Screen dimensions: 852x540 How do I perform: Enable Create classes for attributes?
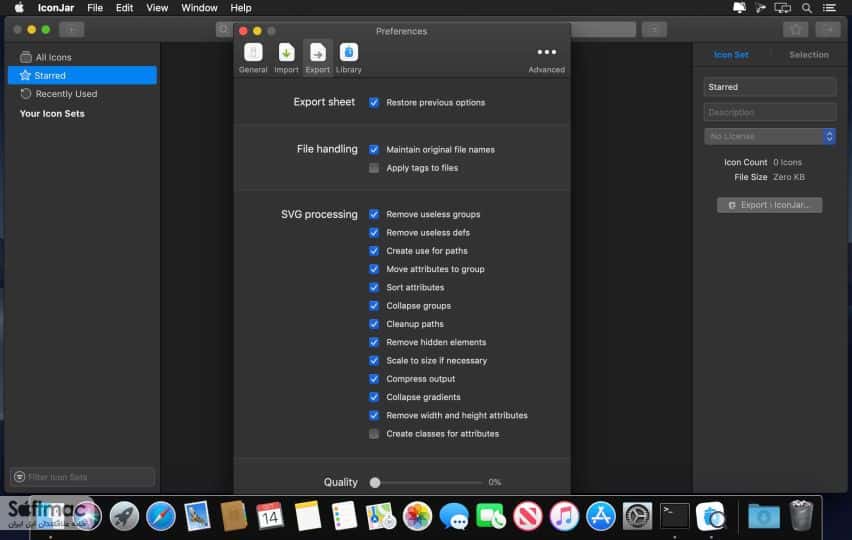[x=374, y=434]
